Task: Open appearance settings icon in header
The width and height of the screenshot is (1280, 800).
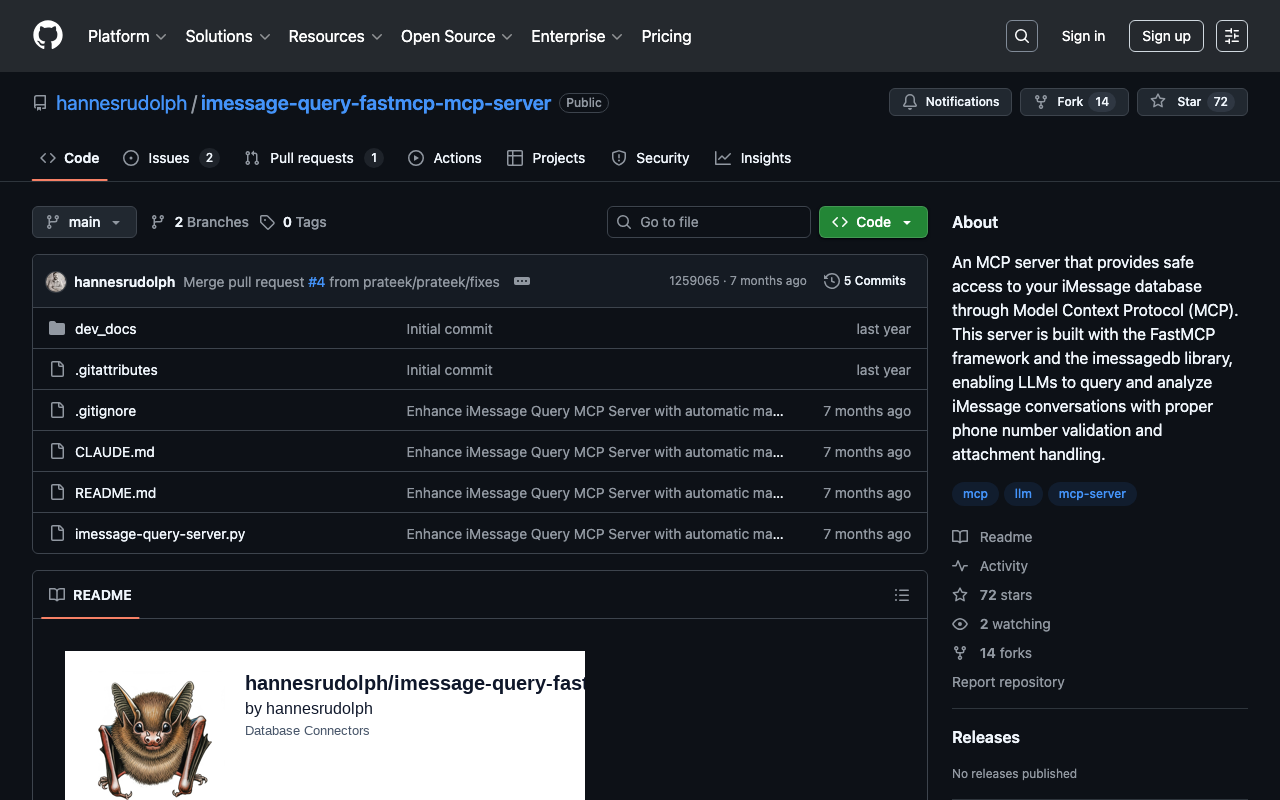Action: pyautogui.click(x=1231, y=36)
